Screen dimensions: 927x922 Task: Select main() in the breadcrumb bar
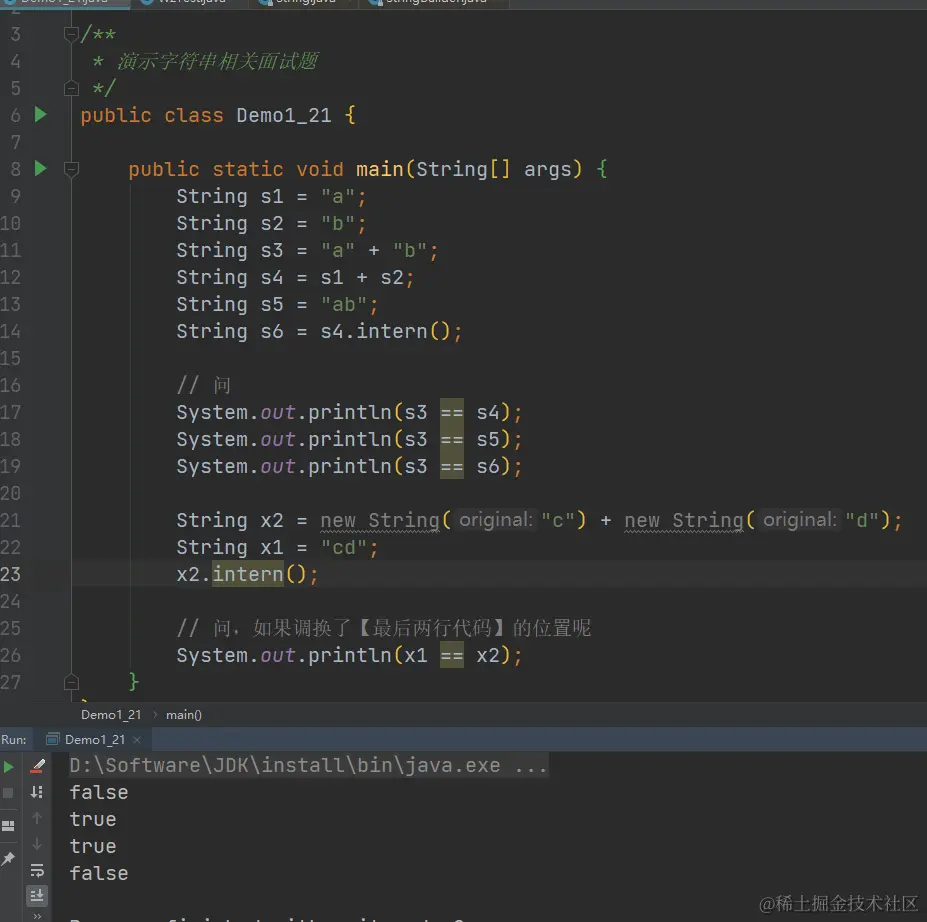pos(184,715)
